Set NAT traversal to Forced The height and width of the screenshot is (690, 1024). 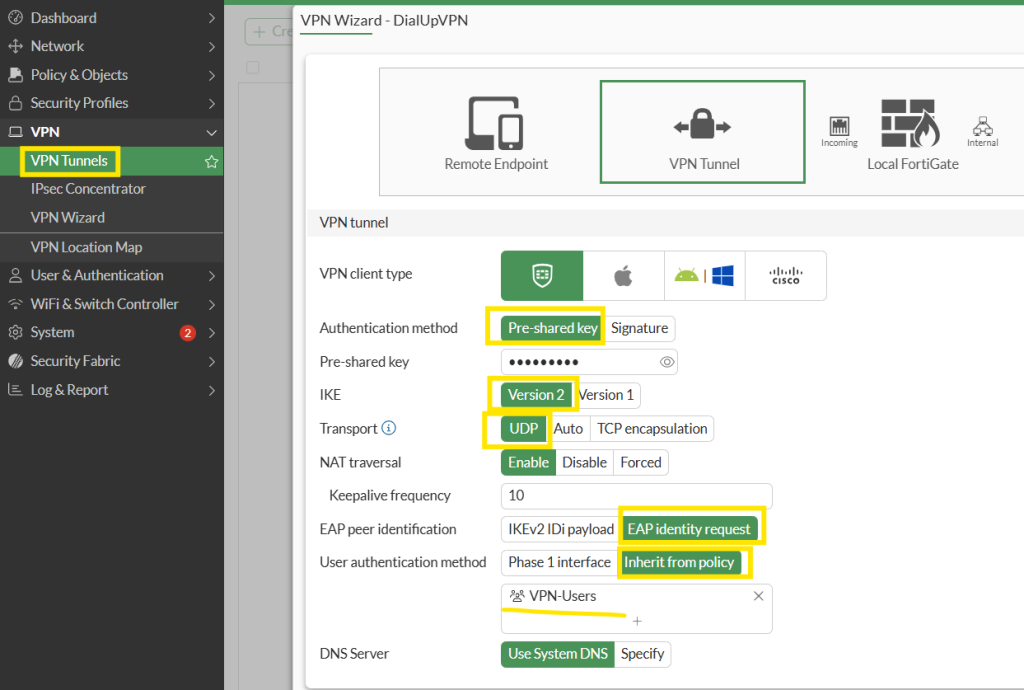pyautogui.click(x=641, y=462)
